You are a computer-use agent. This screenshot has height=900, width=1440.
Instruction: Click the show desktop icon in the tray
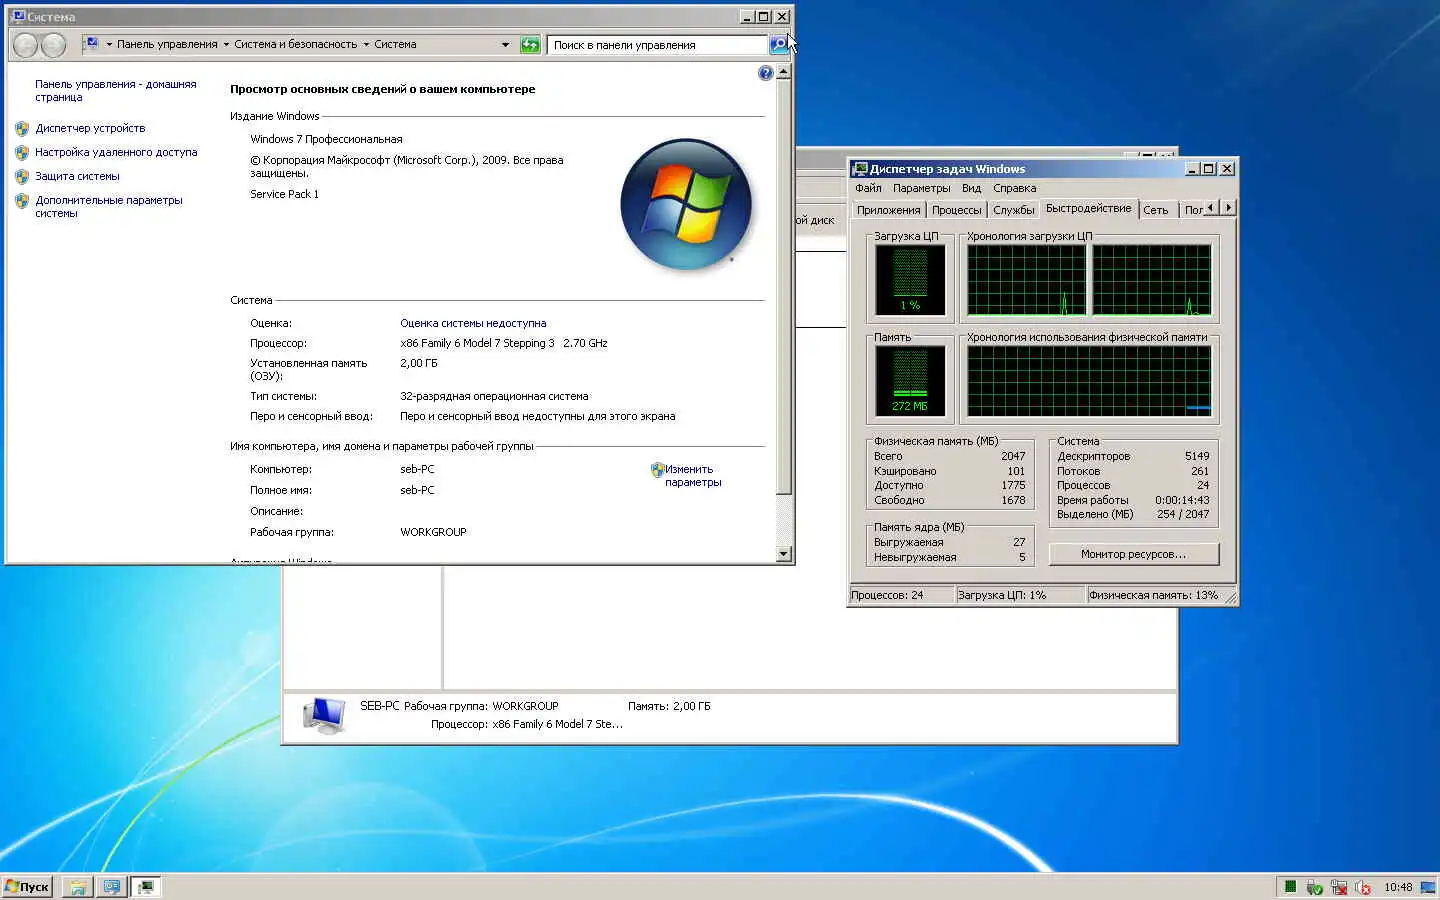(1428, 887)
